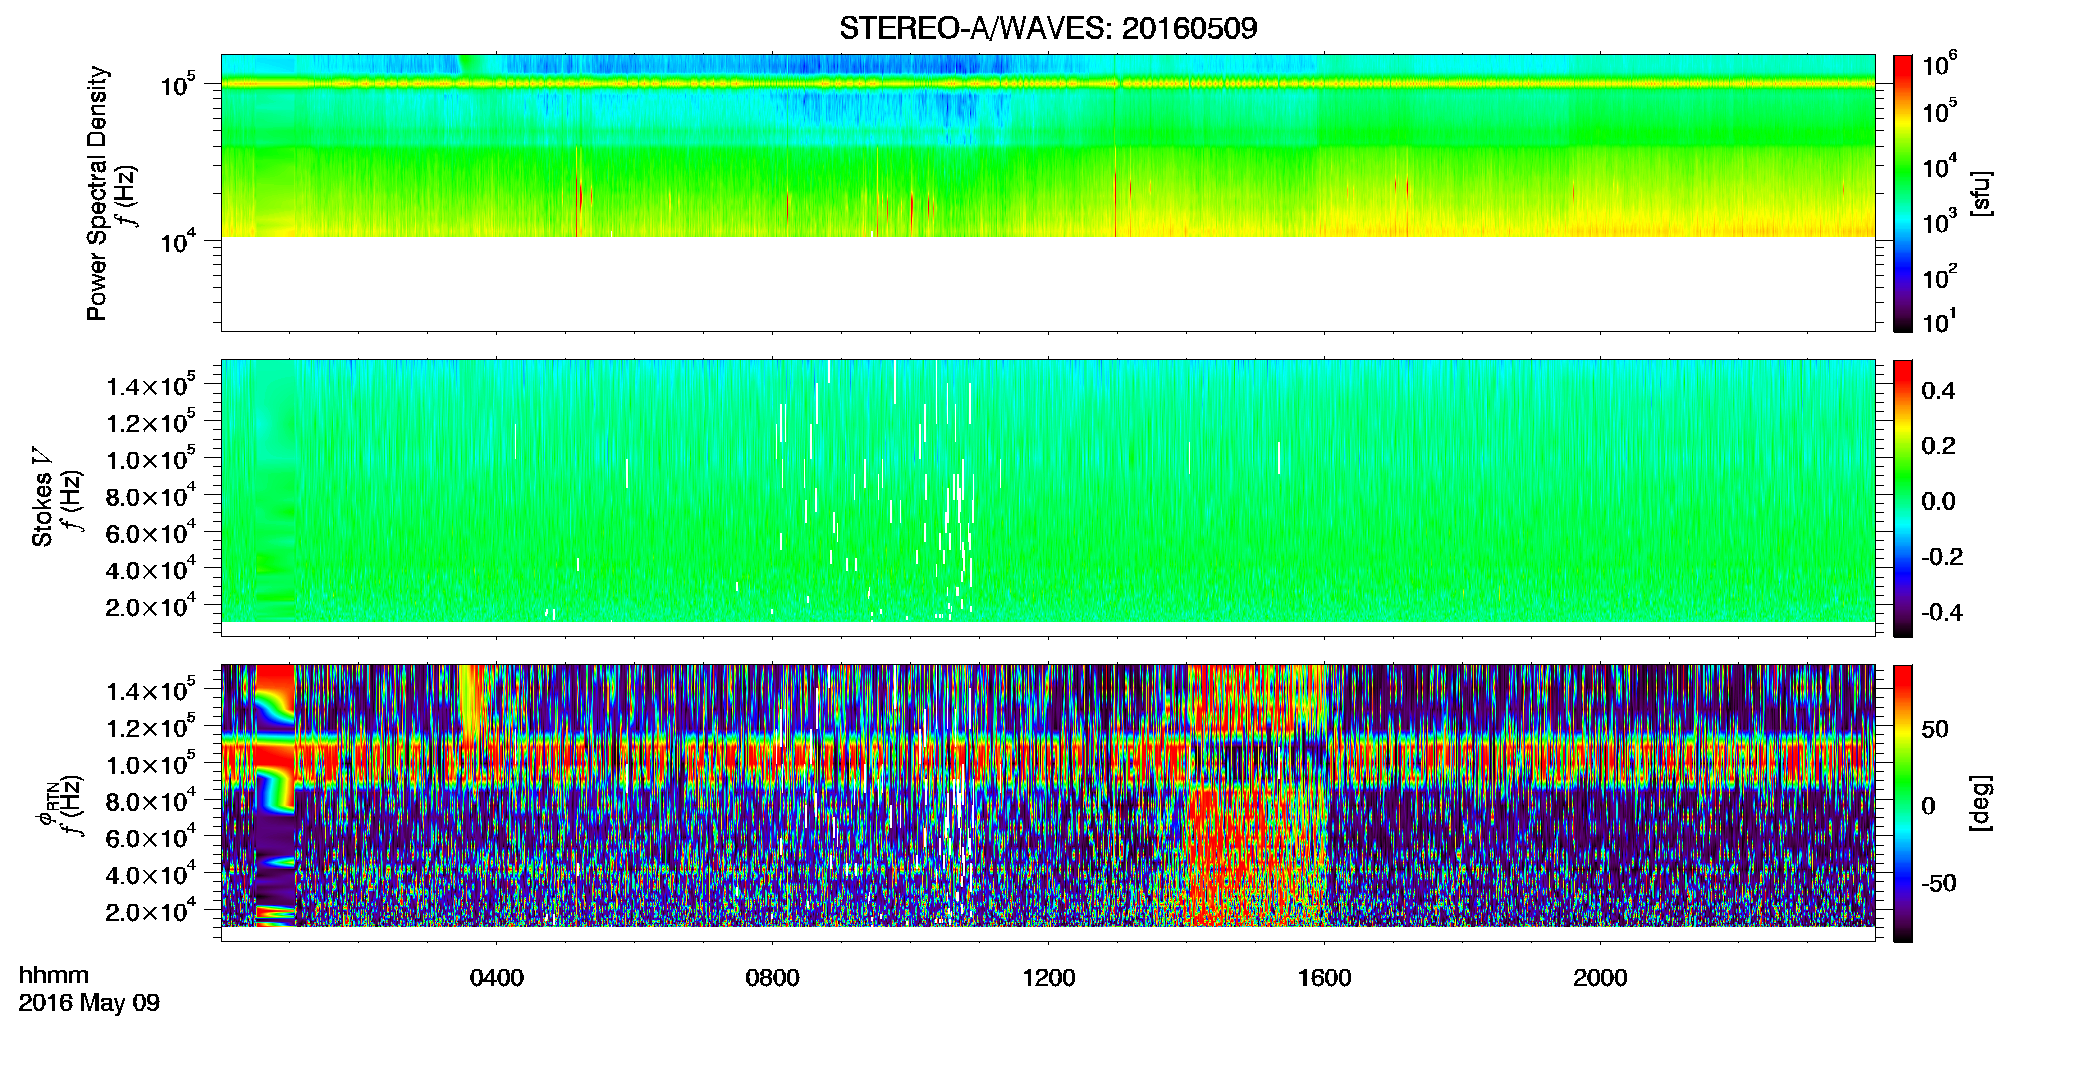Click the 10^3 tick on the sfu colorbar
This screenshot has width=2096, height=1080.
1940,221
